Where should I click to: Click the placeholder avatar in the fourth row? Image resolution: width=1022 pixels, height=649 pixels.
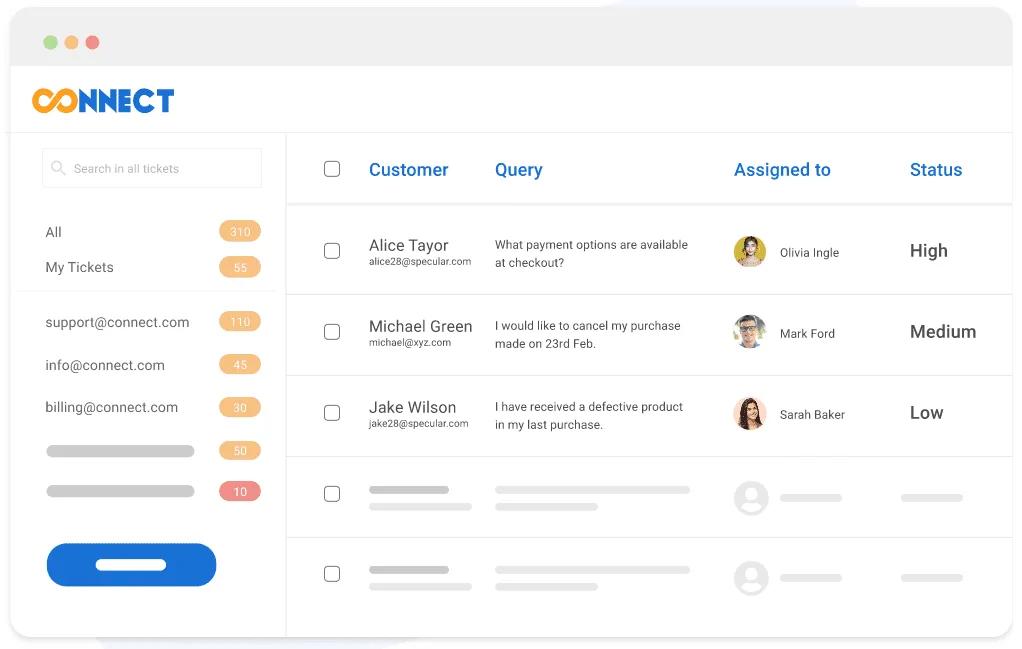coord(751,498)
